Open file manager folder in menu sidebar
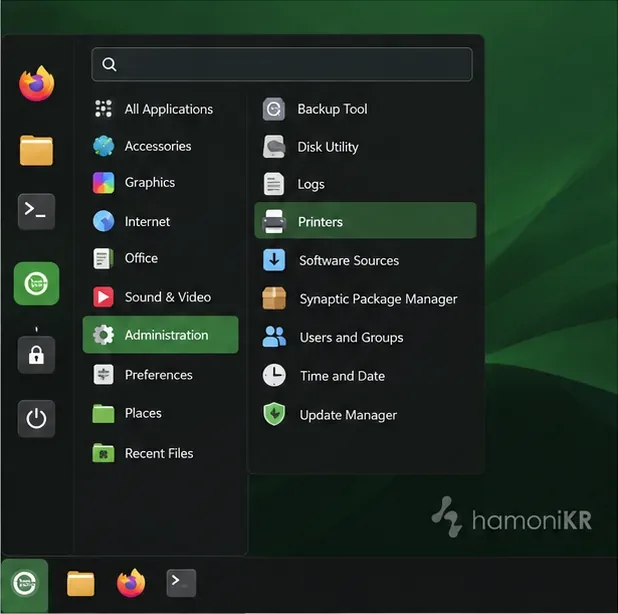 pyautogui.click(x=36, y=151)
